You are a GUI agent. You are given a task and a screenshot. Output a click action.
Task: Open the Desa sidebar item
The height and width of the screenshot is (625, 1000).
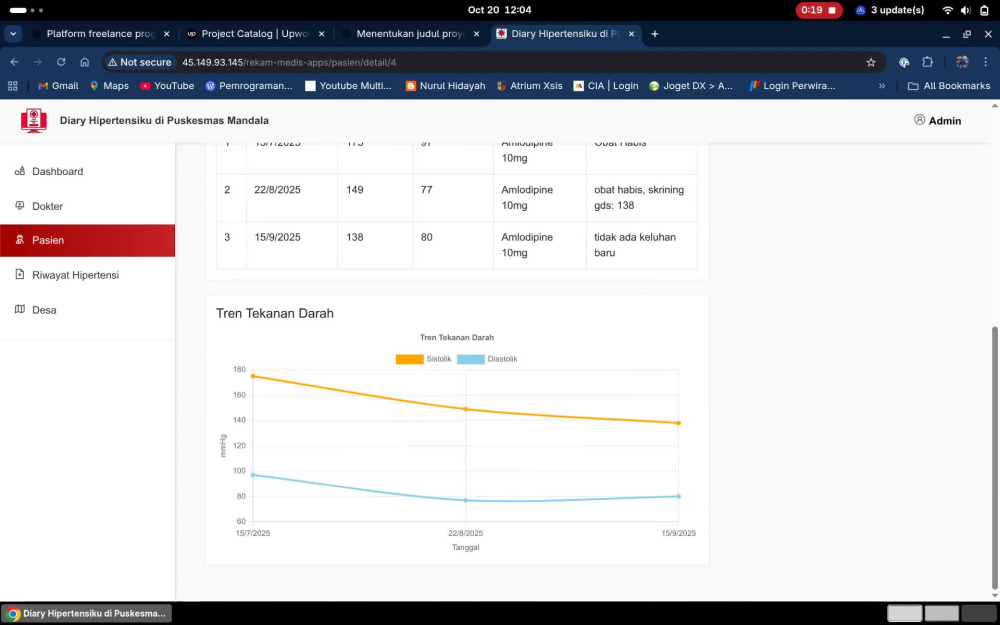87,310
